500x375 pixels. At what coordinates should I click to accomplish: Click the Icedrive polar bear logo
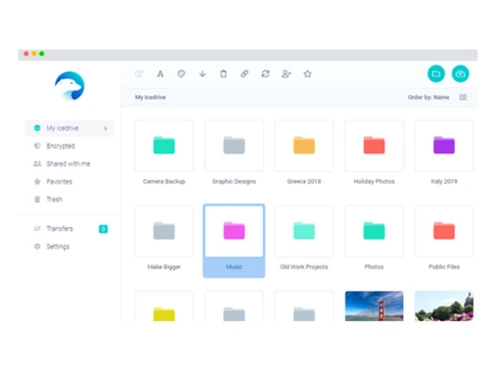tap(70, 86)
